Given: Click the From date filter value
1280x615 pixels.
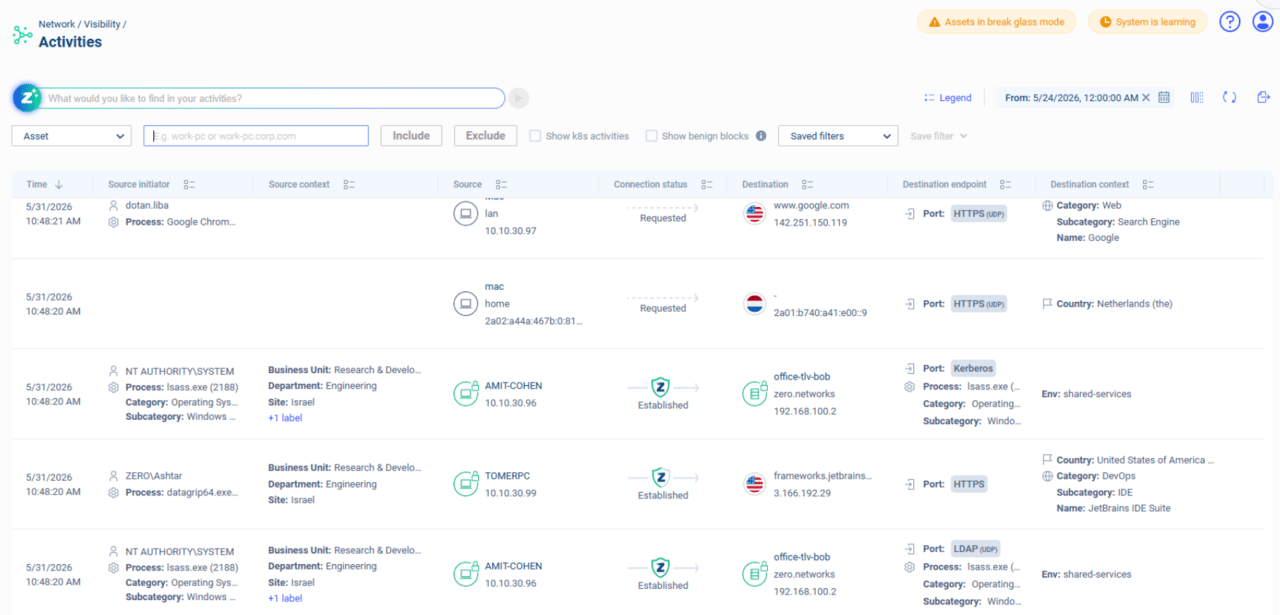Looking at the screenshot, I should (x=1072, y=98).
